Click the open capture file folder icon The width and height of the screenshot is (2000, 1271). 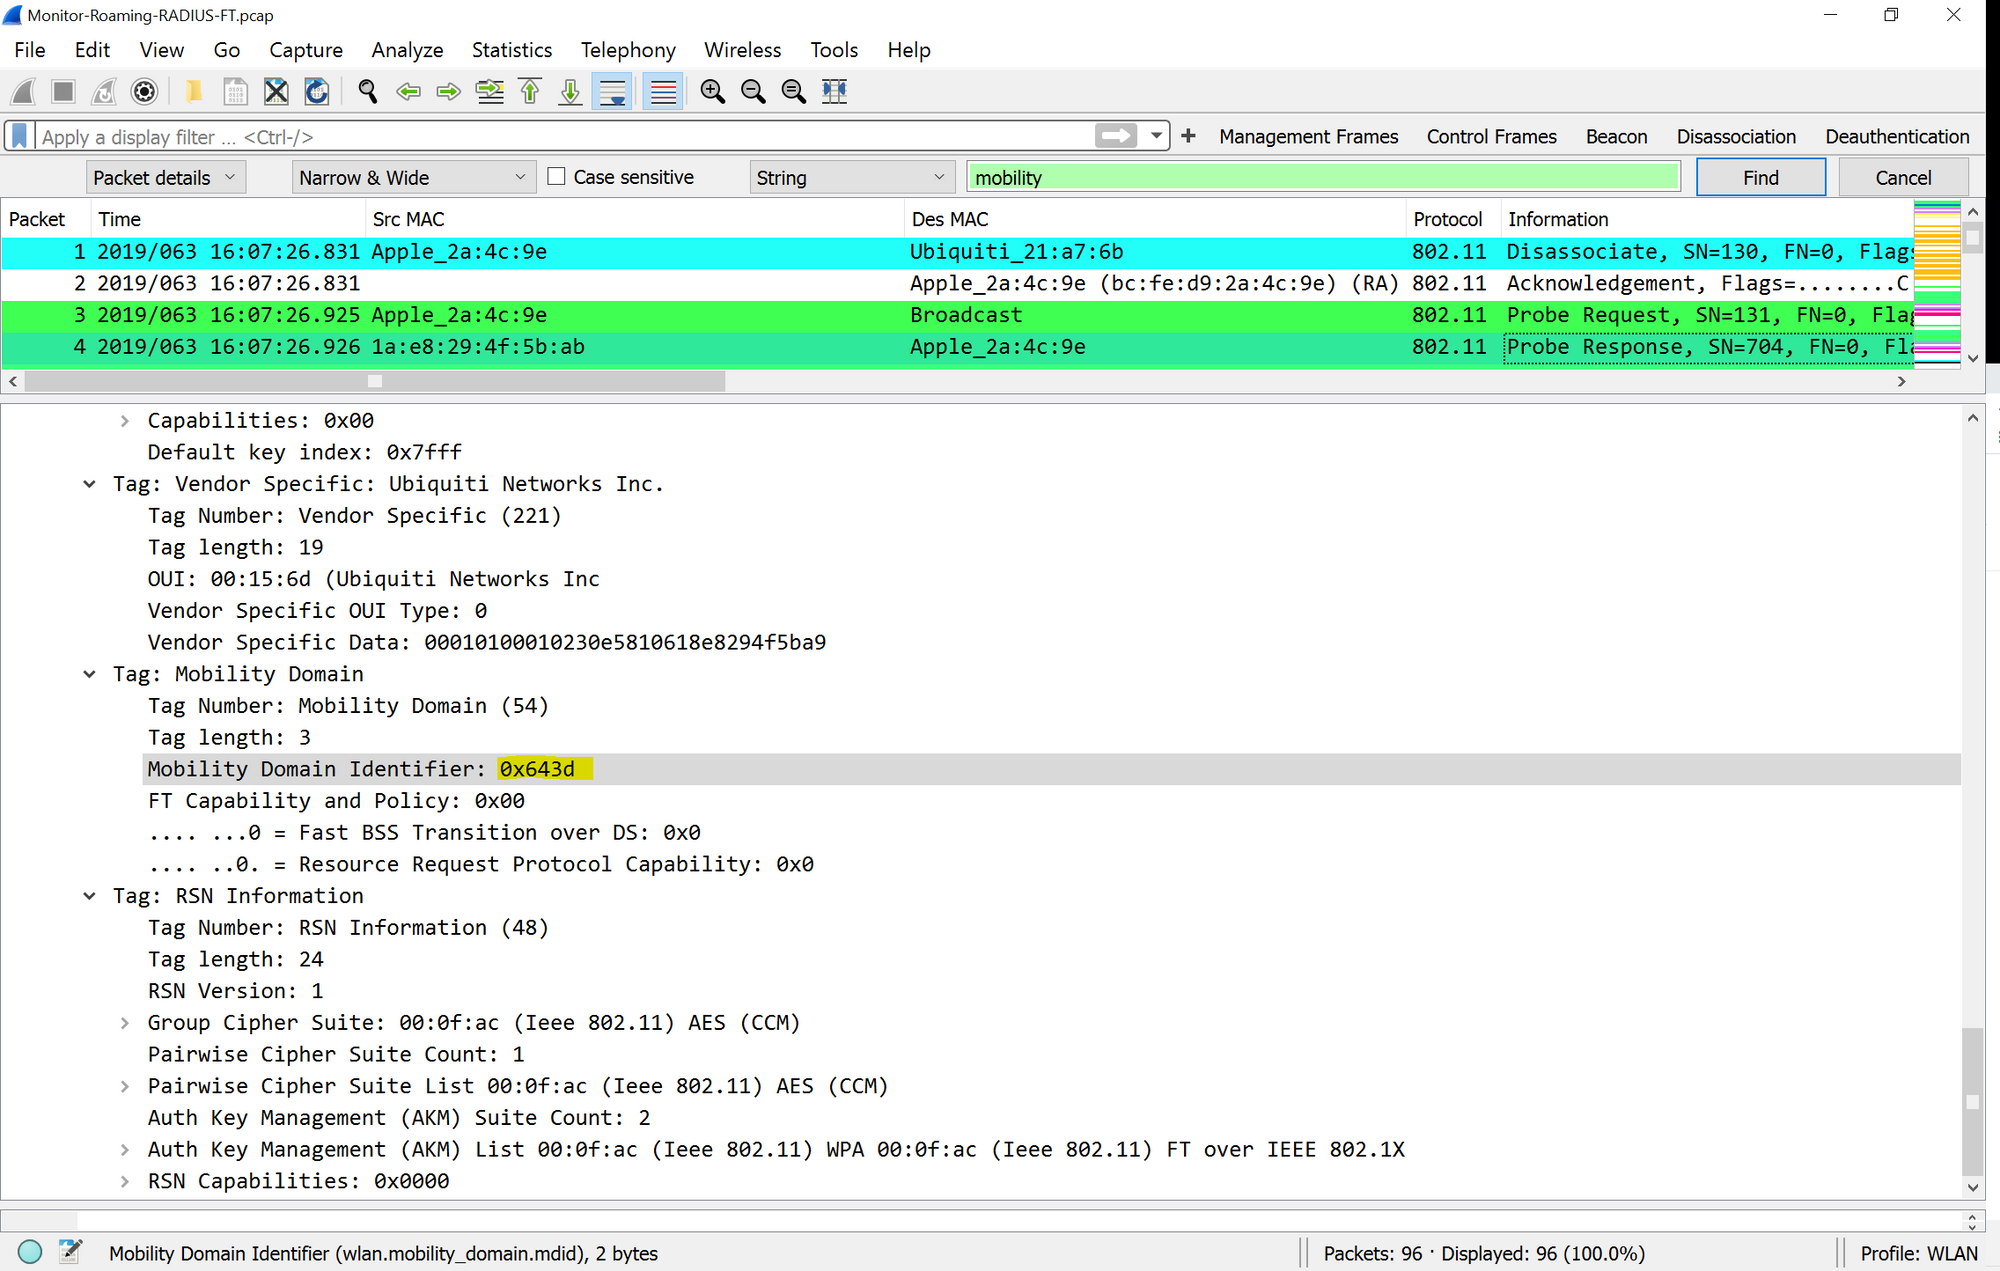coord(194,92)
